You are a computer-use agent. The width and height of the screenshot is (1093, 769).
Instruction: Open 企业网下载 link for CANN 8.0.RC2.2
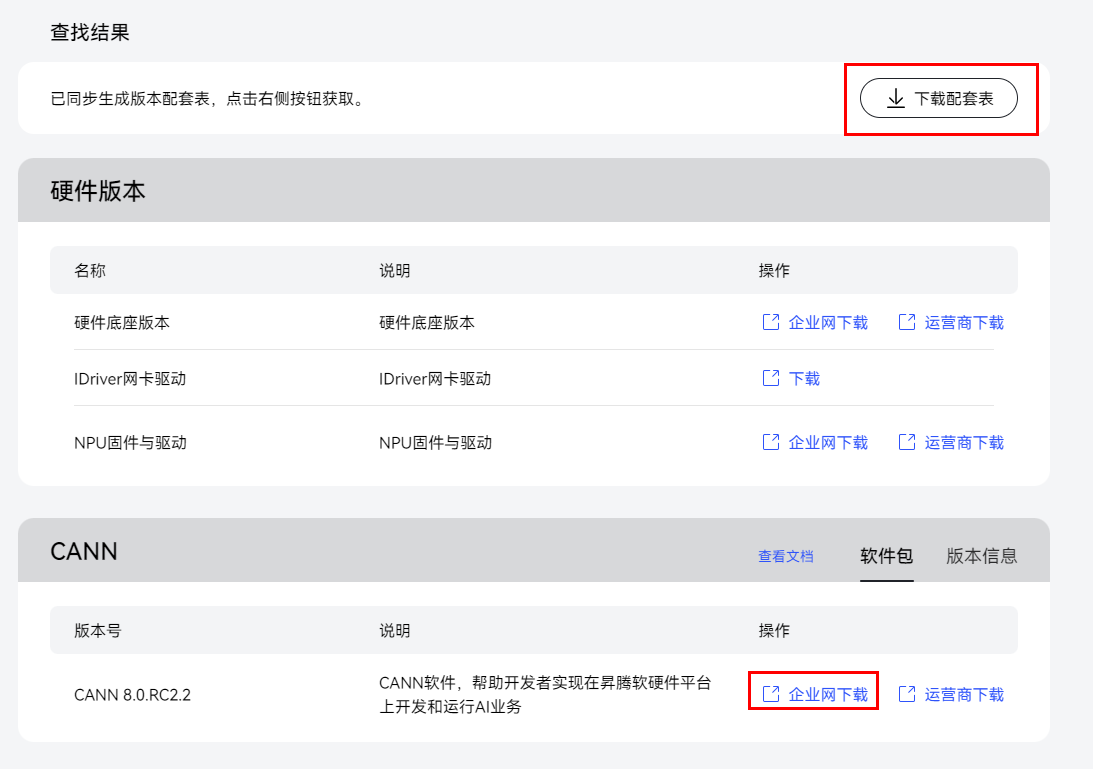(827, 695)
